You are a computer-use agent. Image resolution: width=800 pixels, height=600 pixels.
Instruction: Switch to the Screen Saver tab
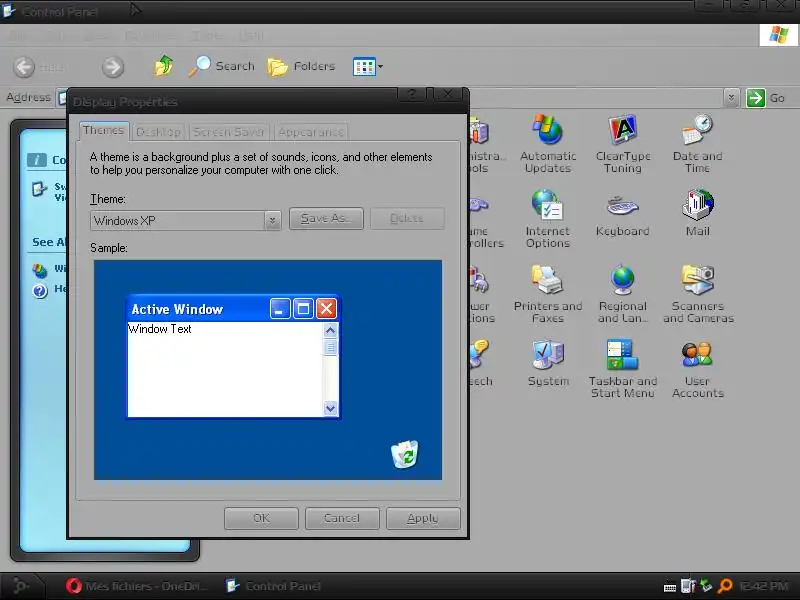(229, 132)
